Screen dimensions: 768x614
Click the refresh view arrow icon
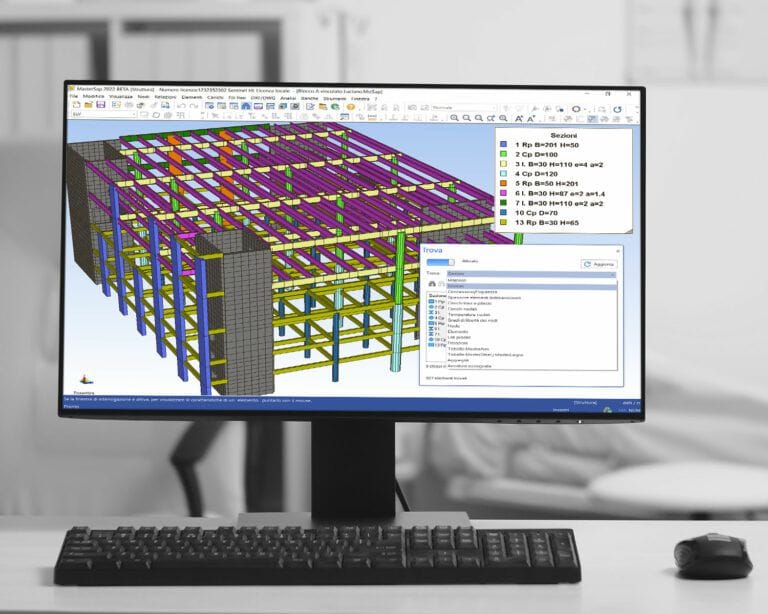617,108
